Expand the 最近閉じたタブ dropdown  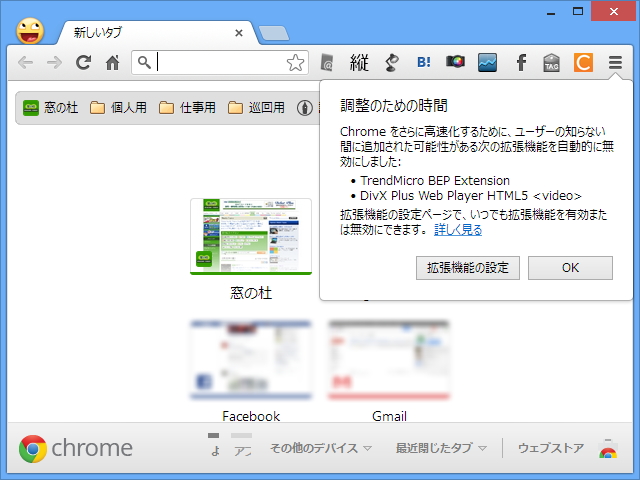pos(441,448)
